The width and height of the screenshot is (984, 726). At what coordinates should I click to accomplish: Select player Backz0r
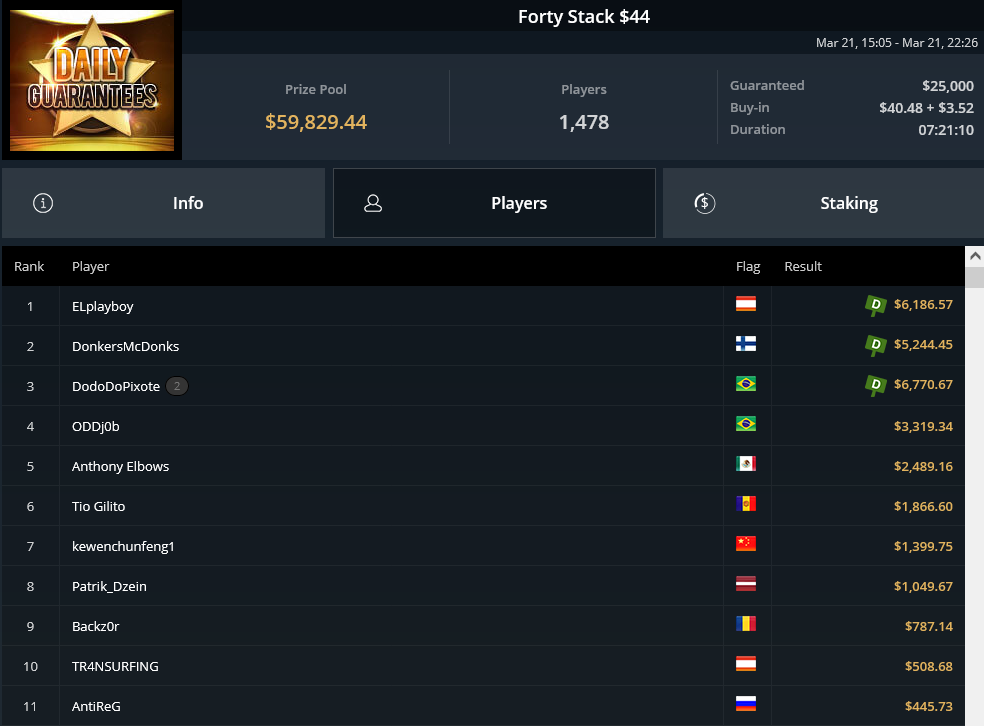95,626
